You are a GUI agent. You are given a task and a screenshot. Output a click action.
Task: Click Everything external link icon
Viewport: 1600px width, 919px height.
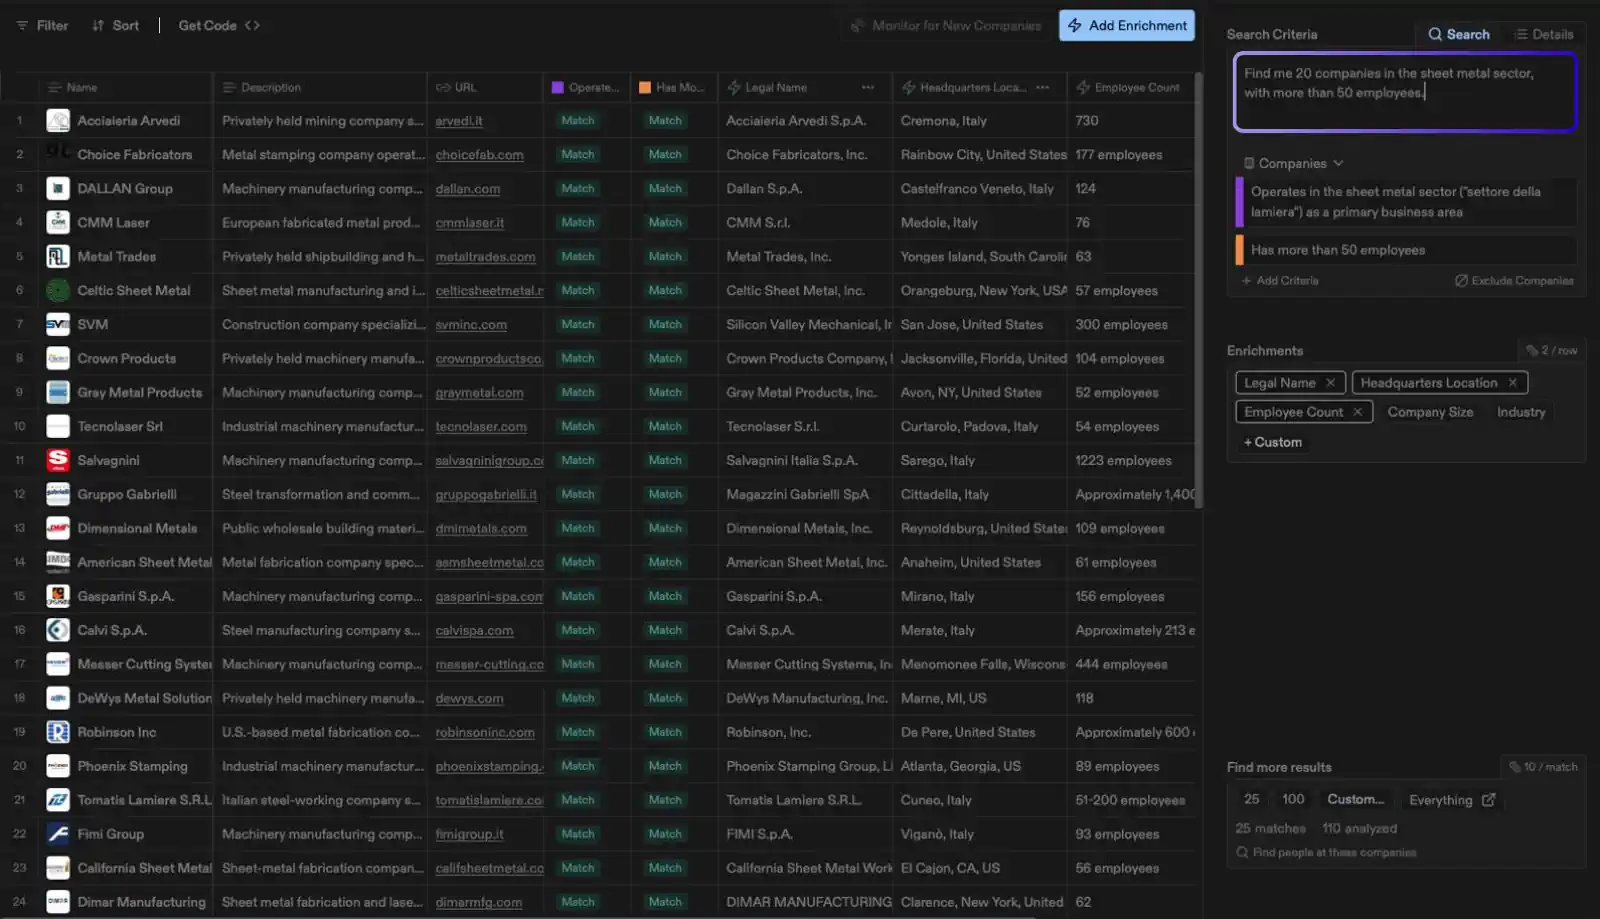1488,800
